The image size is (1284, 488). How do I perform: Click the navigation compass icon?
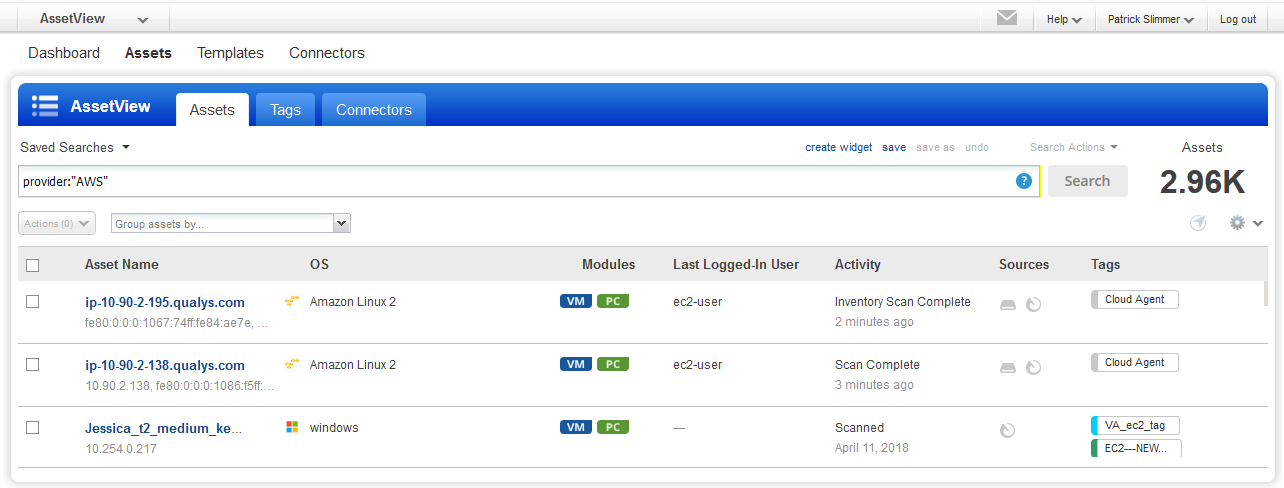click(1198, 223)
